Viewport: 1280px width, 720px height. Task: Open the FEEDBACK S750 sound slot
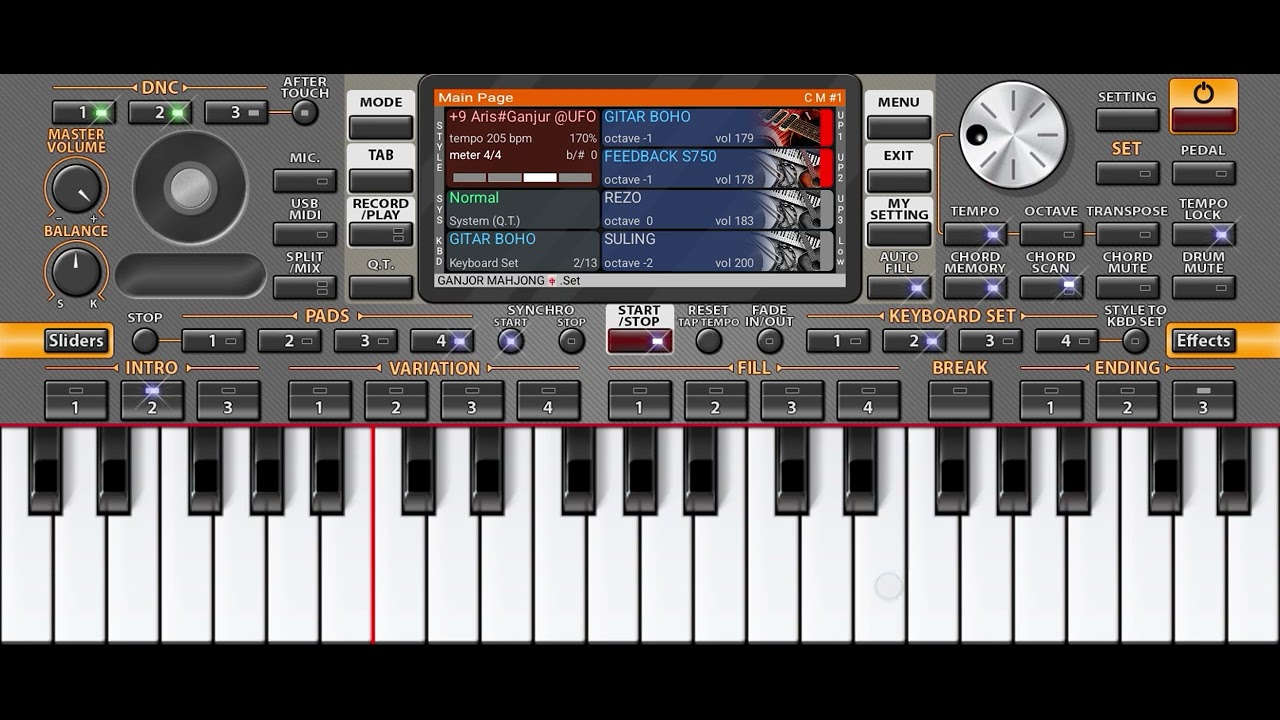pos(716,168)
